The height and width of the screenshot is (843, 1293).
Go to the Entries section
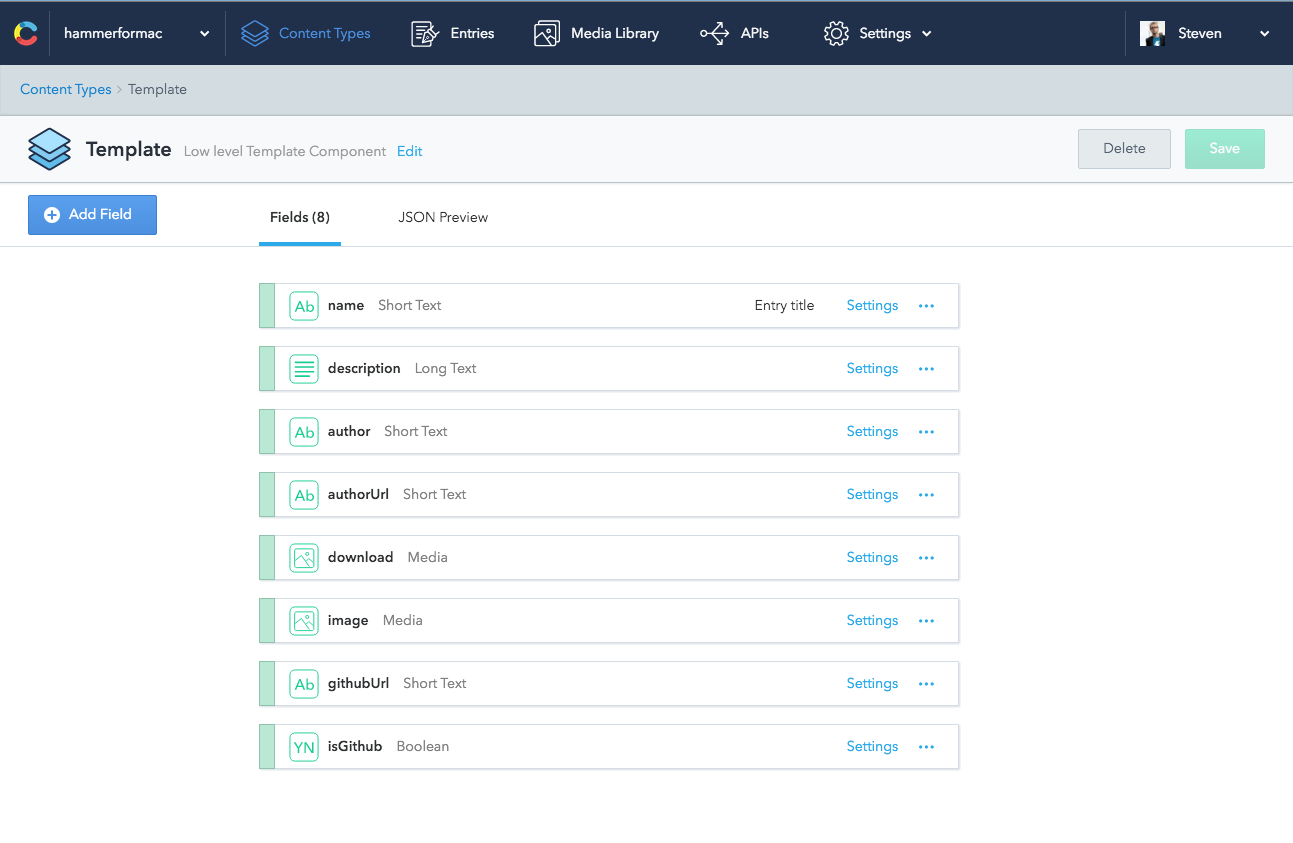453,33
